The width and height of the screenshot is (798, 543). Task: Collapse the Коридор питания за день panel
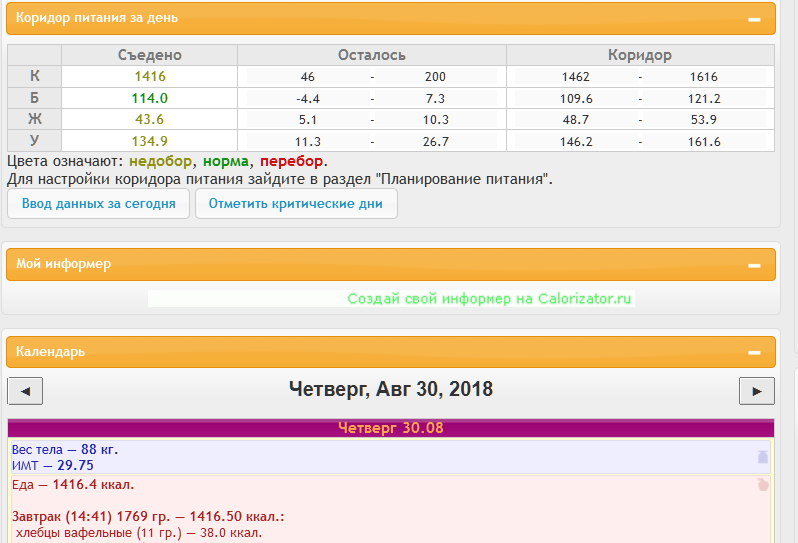coord(755,19)
